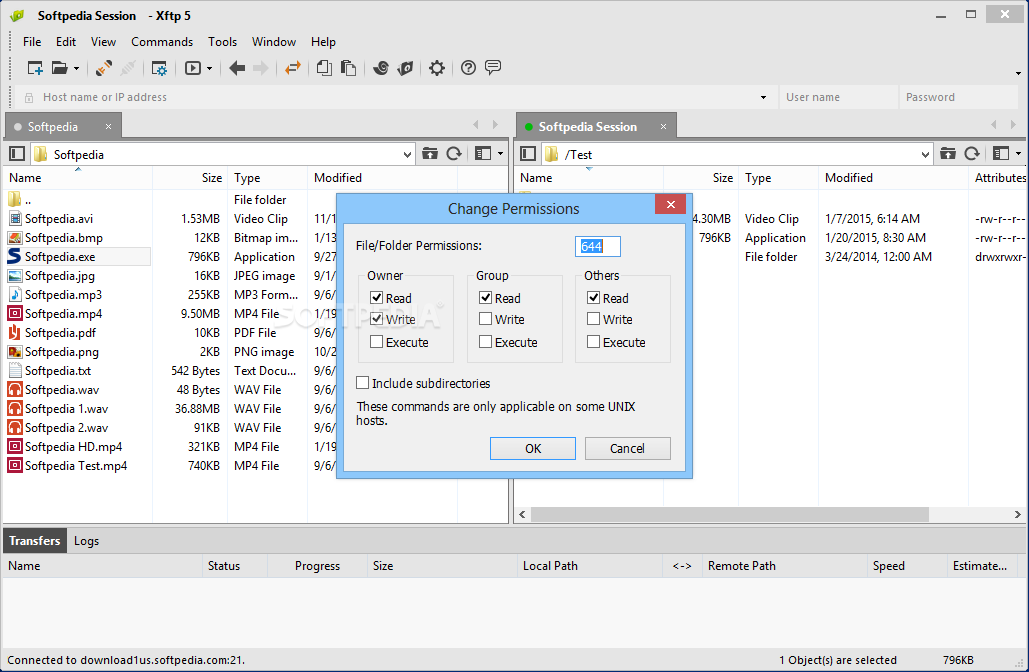Go to parent folder in local pane
Image resolution: width=1029 pixels, height=672 pixels.
pyautogui.click(x=430, y=154)
